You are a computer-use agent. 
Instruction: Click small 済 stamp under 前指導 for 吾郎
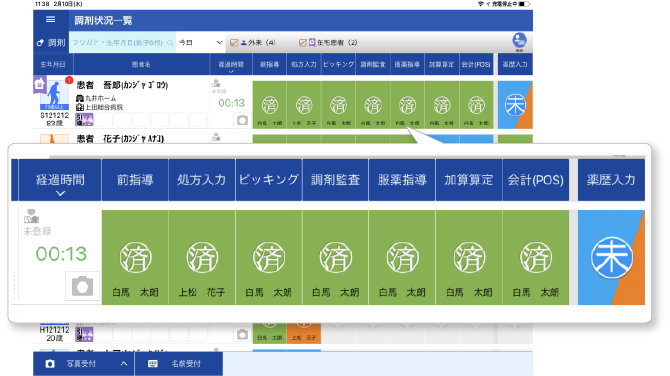(270, 105)
